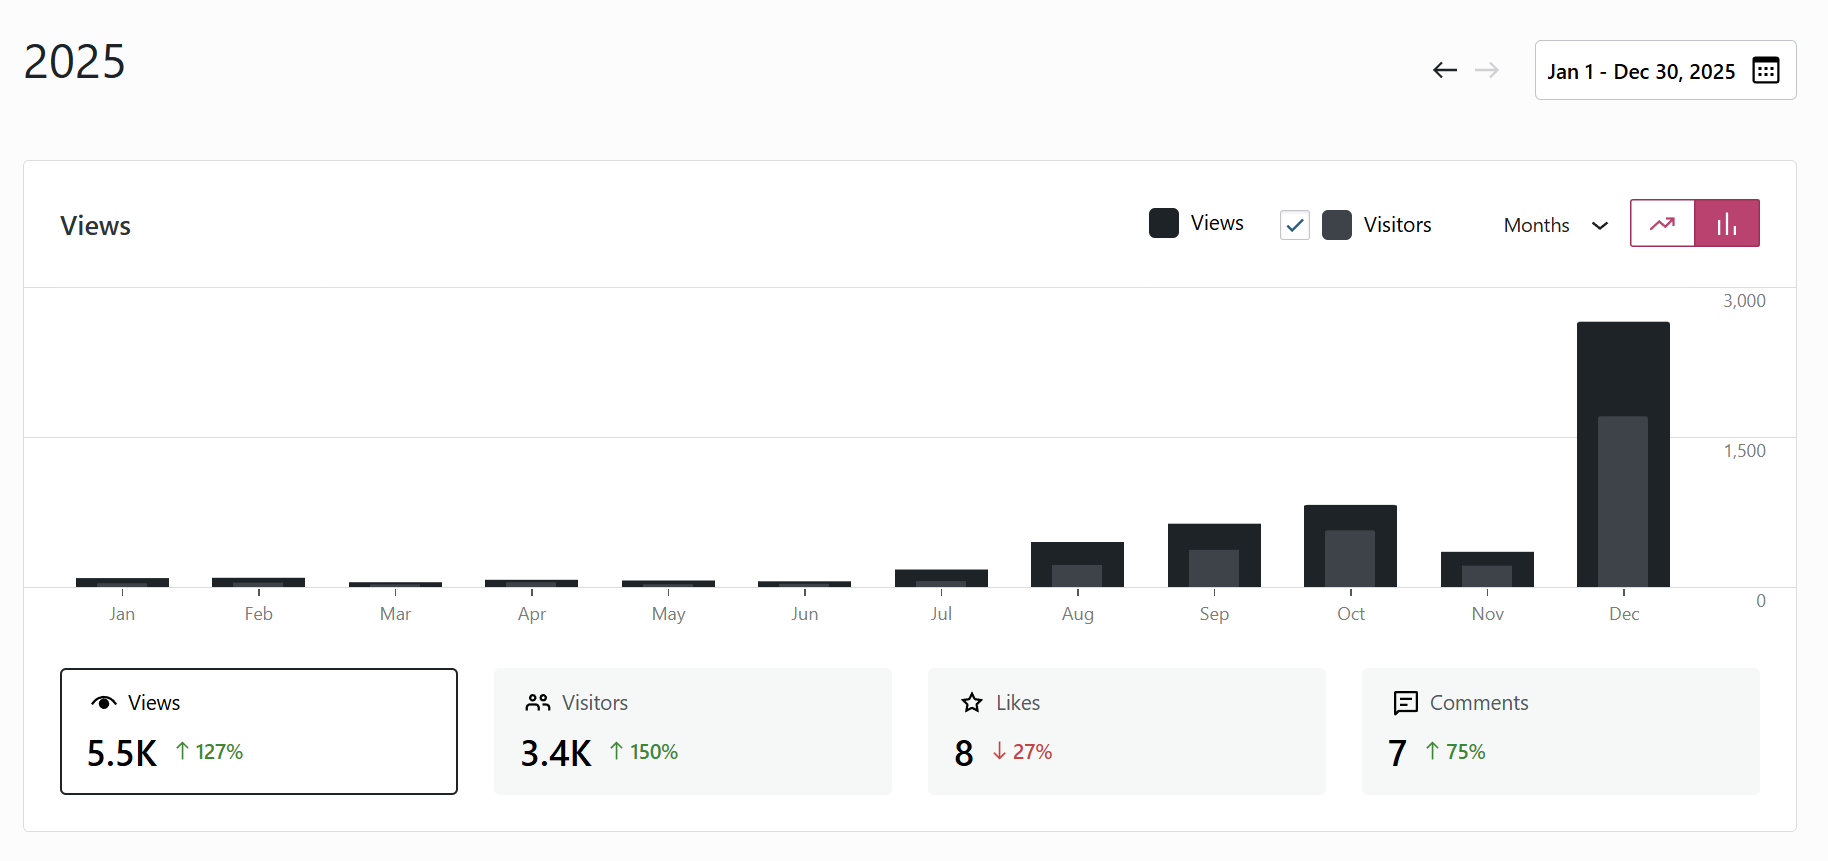Select the Views stat tab

click(x=259, y=731)
